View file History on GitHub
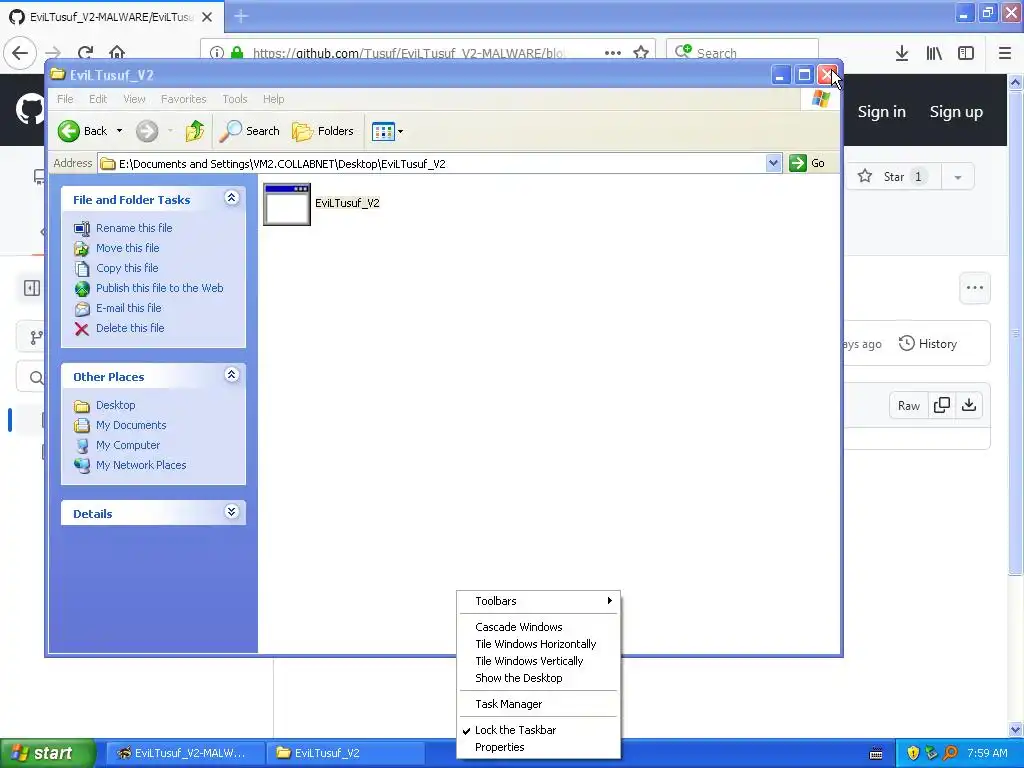This screenshot has width=1024, height=768. pyautogui.click(x=928, y=344)
